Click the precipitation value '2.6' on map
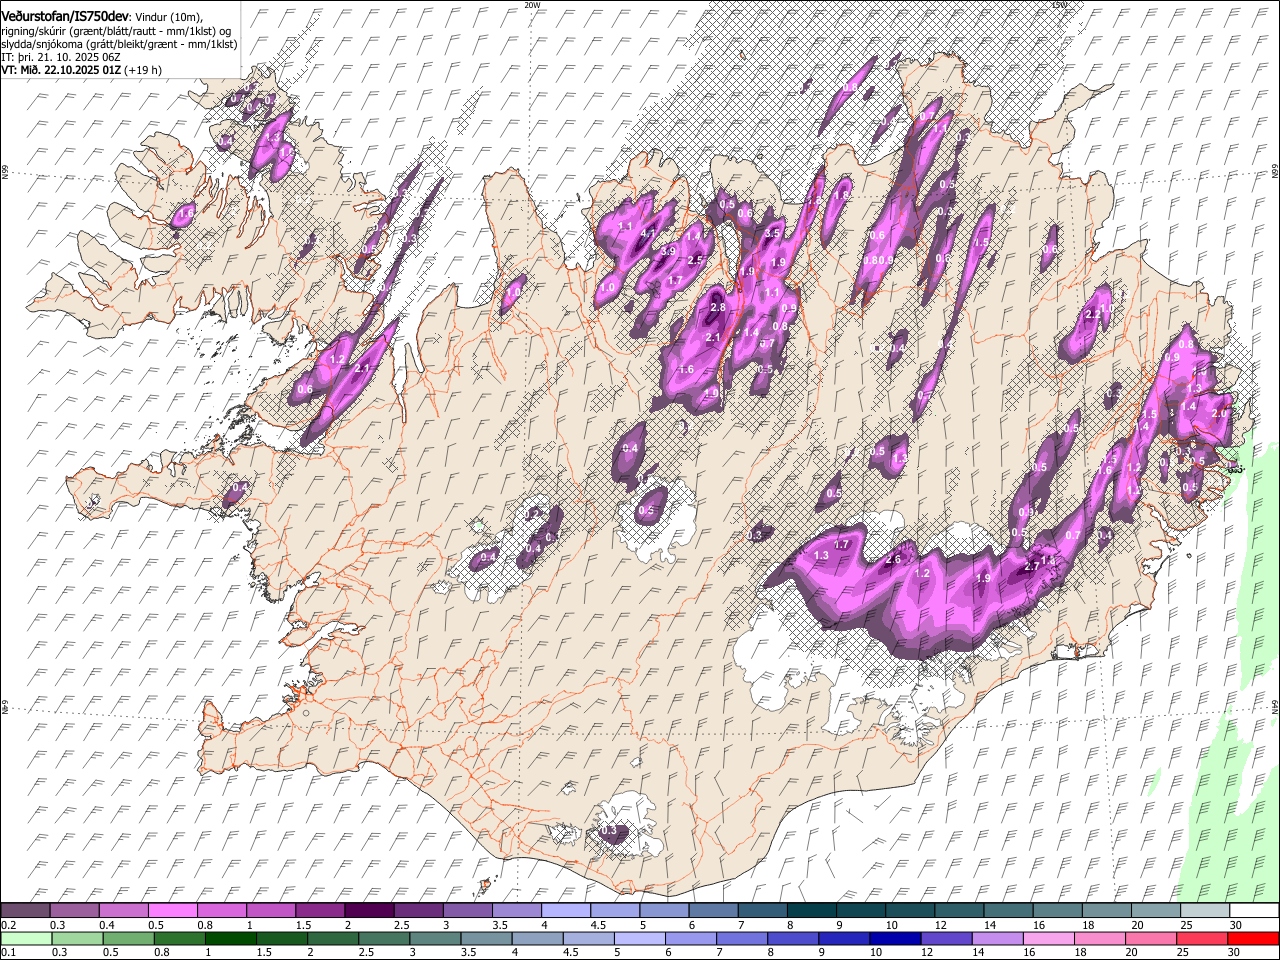Screen dimensions: 1280x960 [894, 560]
